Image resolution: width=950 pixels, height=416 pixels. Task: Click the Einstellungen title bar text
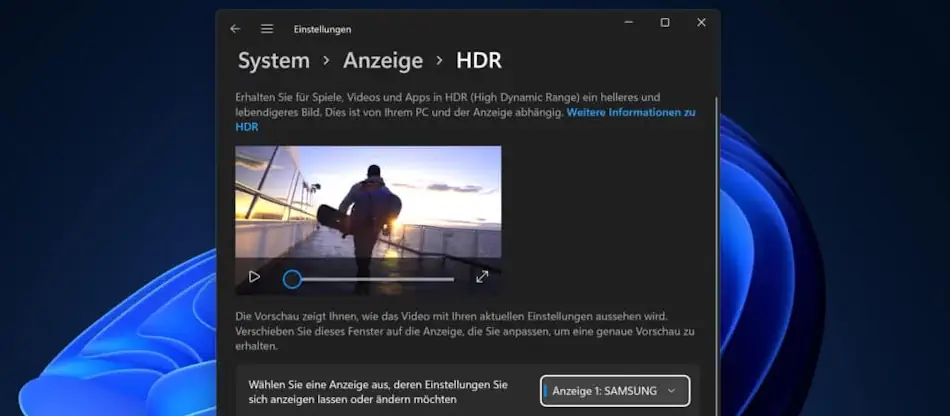tap(322, 30)
